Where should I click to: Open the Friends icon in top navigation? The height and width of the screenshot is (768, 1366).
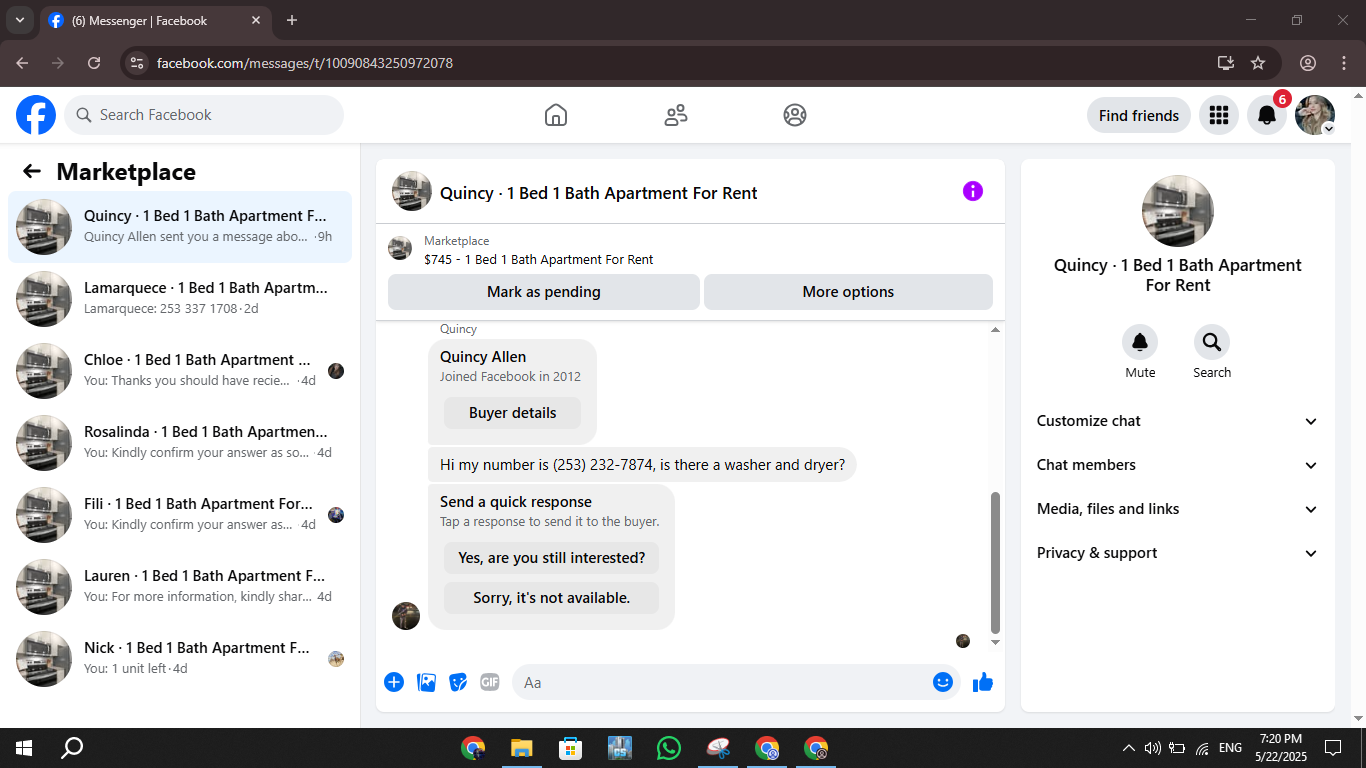point(676,115)
